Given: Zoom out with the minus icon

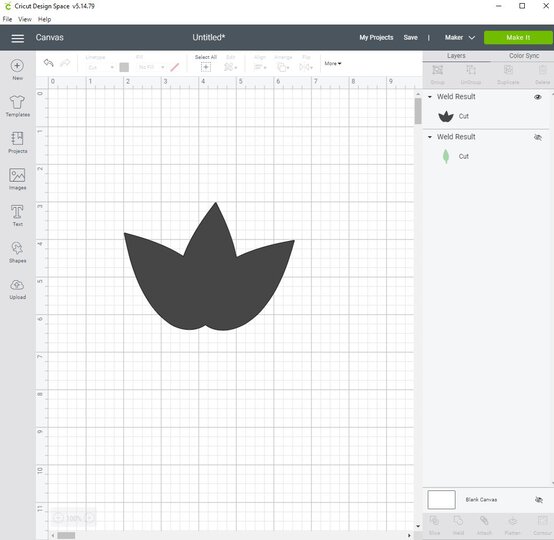Looking at the screenshot, I should coord(58,518).
